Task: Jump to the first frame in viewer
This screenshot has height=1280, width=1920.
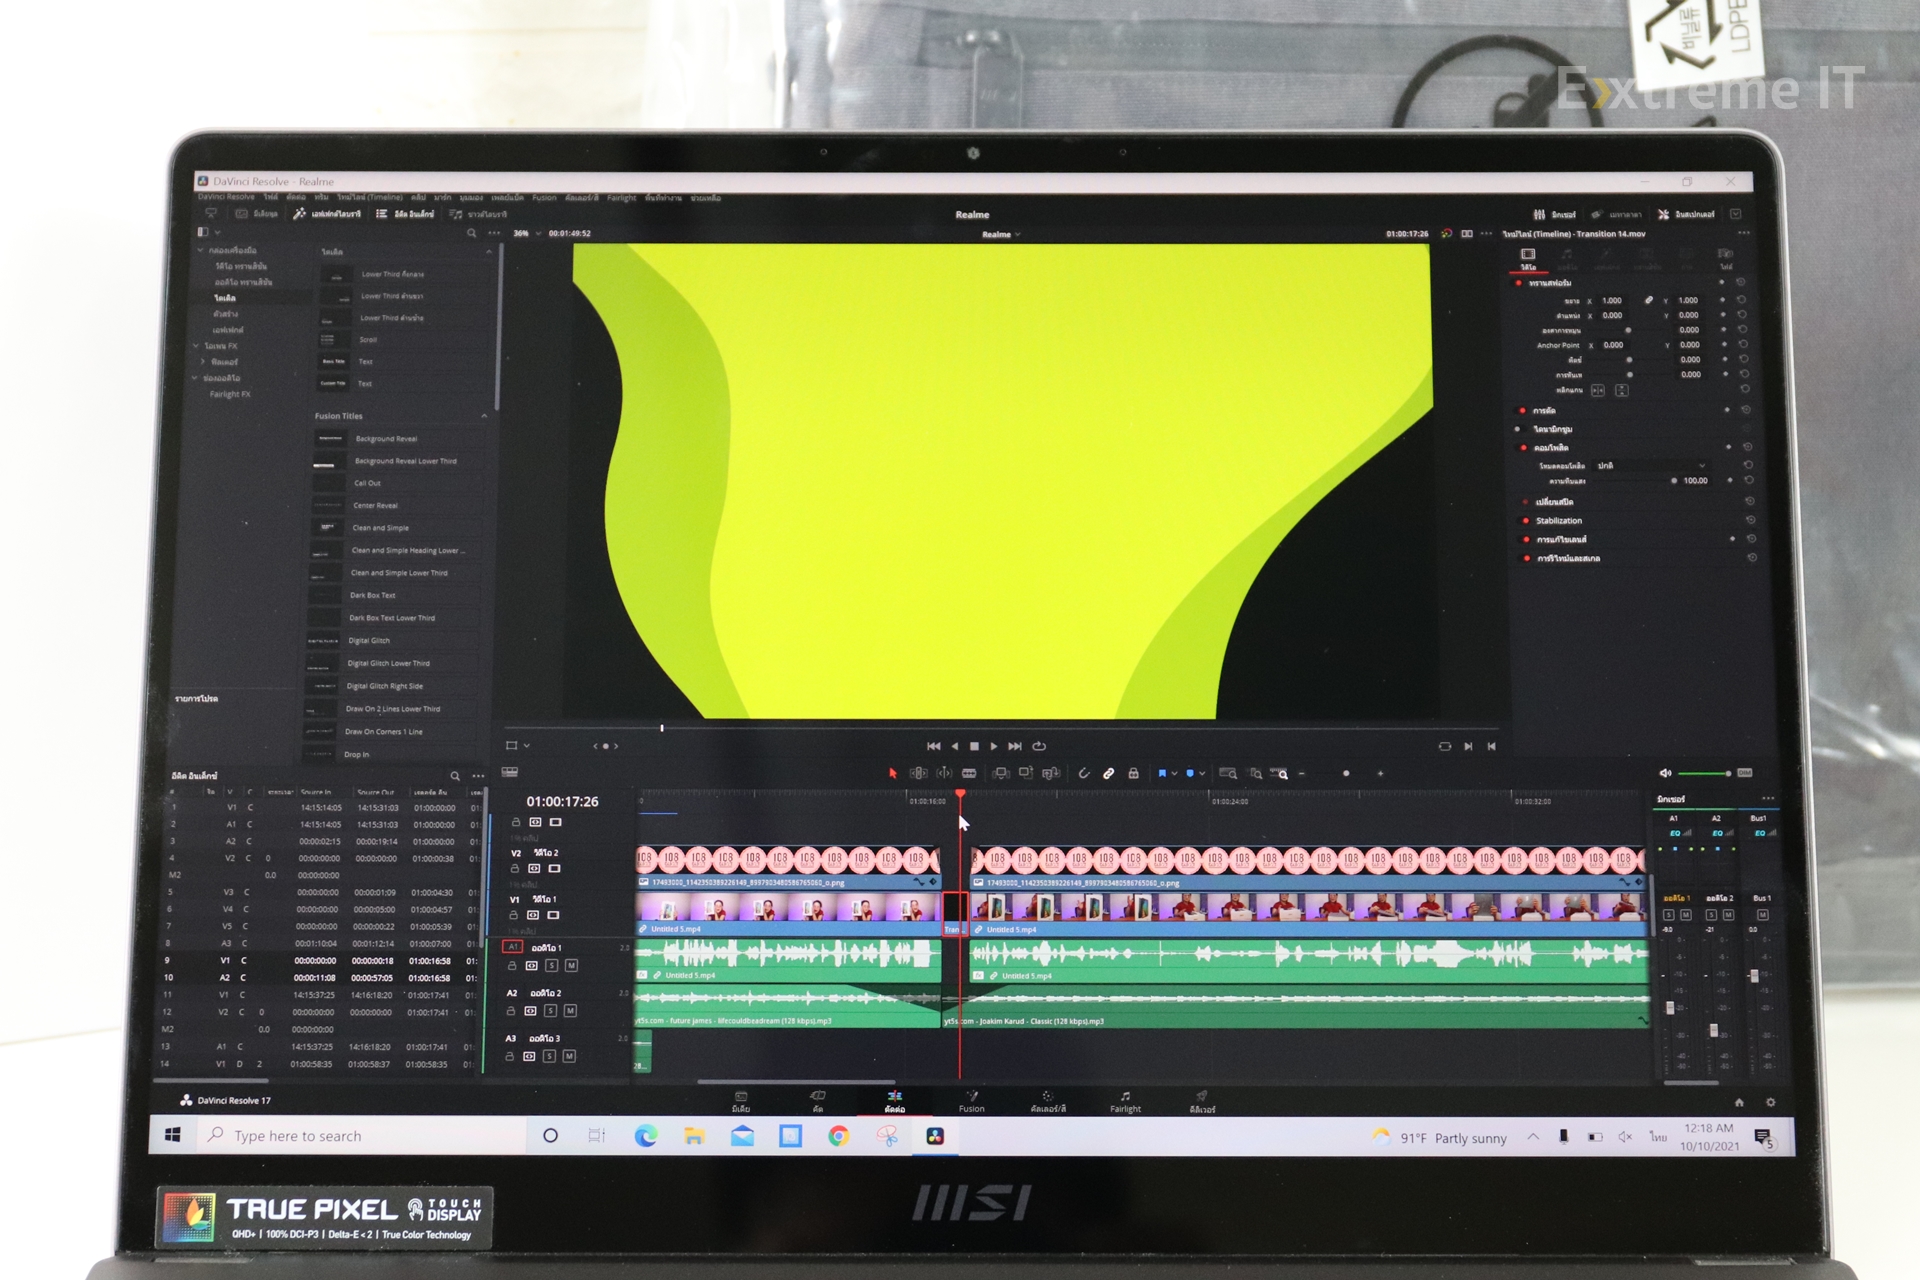Action: (934, 746)
